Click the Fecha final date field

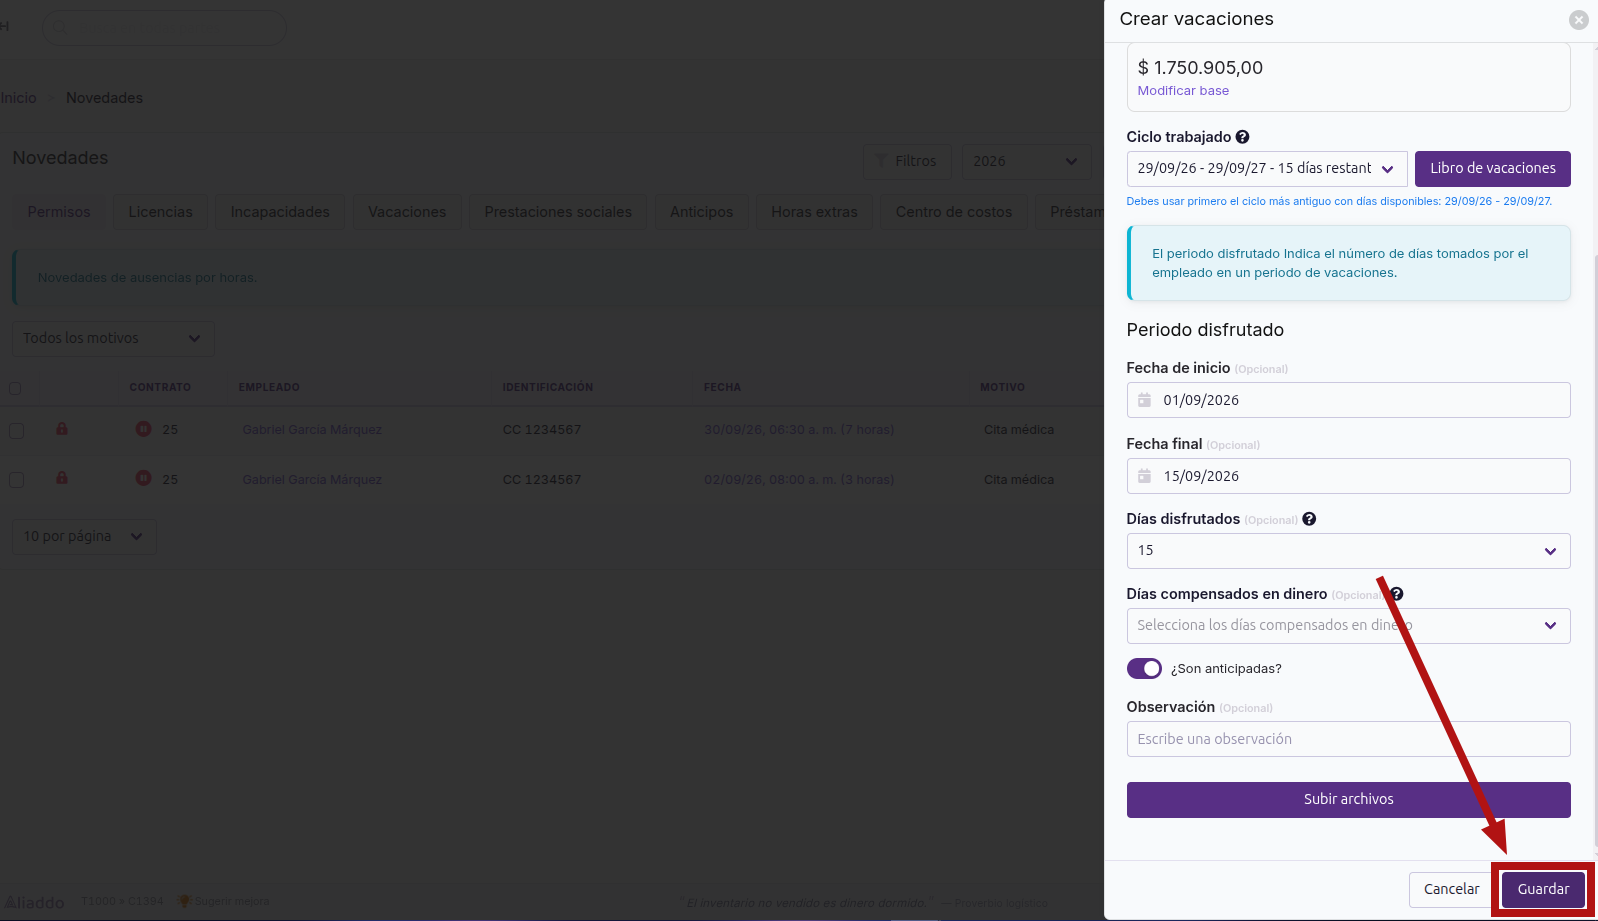pos(1348,476)
